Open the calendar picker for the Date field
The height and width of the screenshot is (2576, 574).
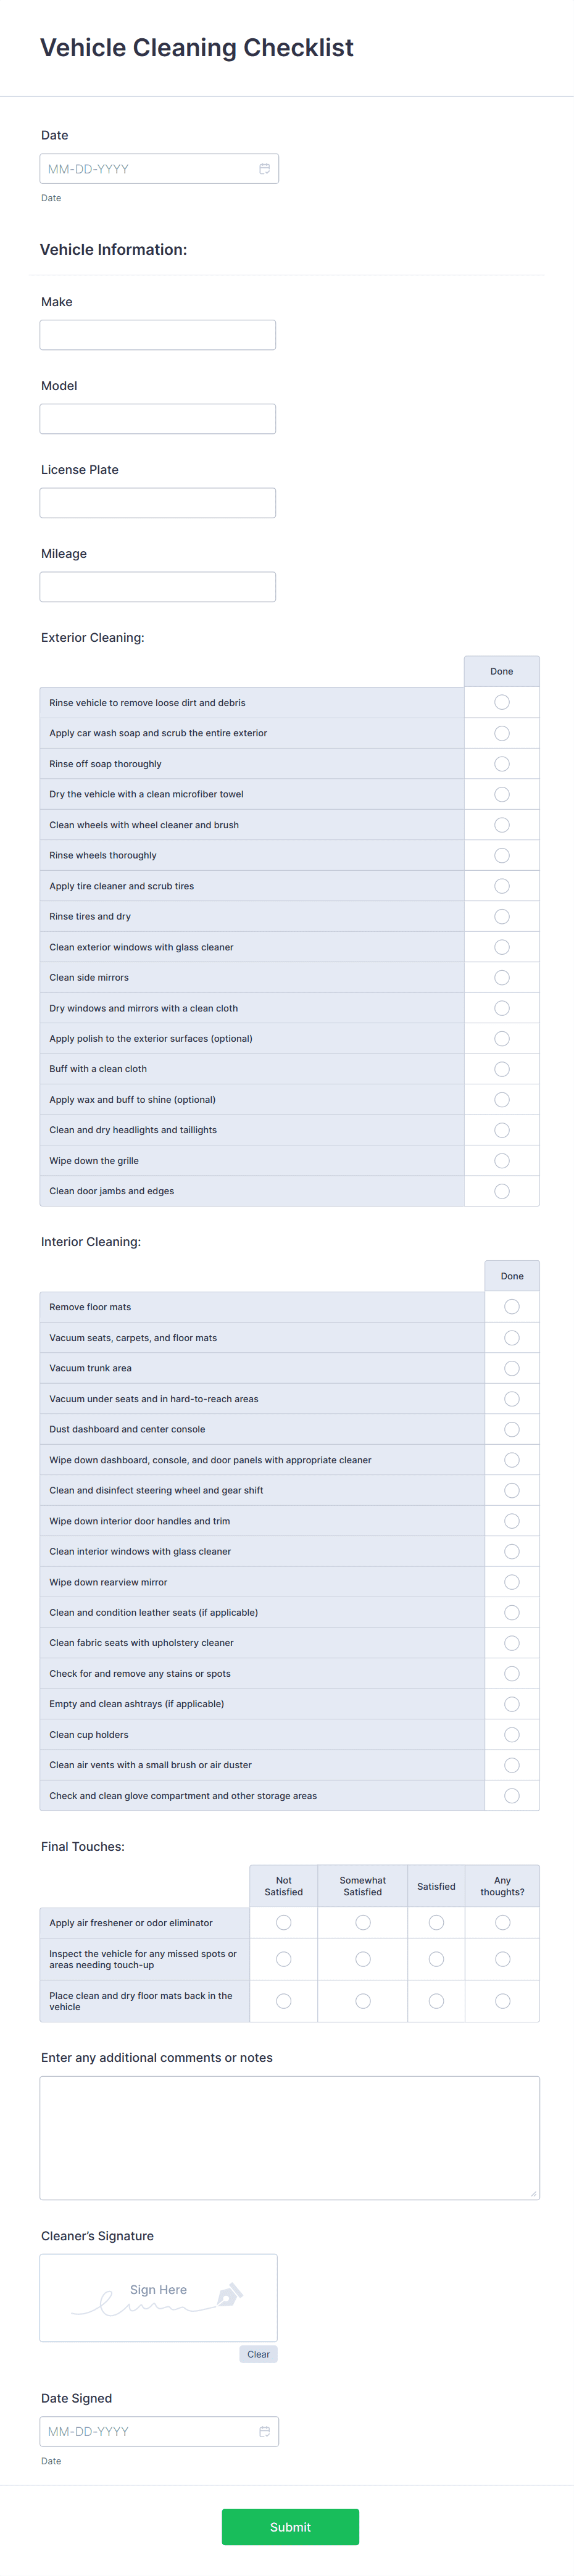coord(264,168)
